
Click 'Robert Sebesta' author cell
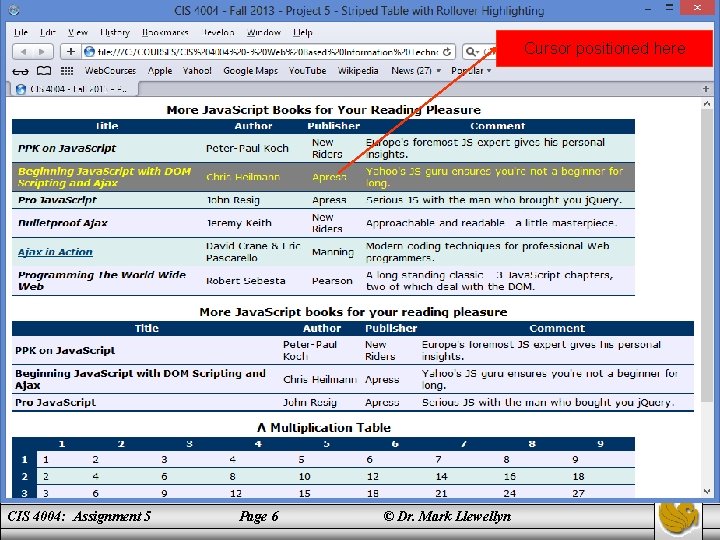pos(246,281)
